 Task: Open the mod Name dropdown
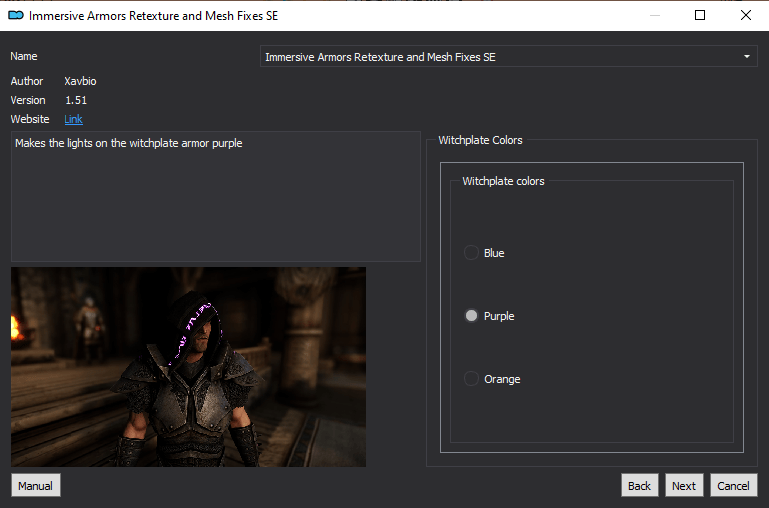tap(509, 56)
